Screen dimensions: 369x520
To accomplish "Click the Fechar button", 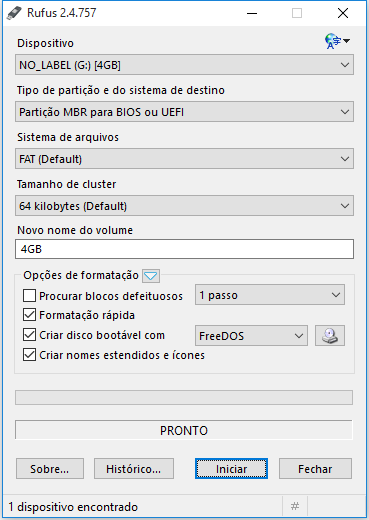I will [315, 469].
